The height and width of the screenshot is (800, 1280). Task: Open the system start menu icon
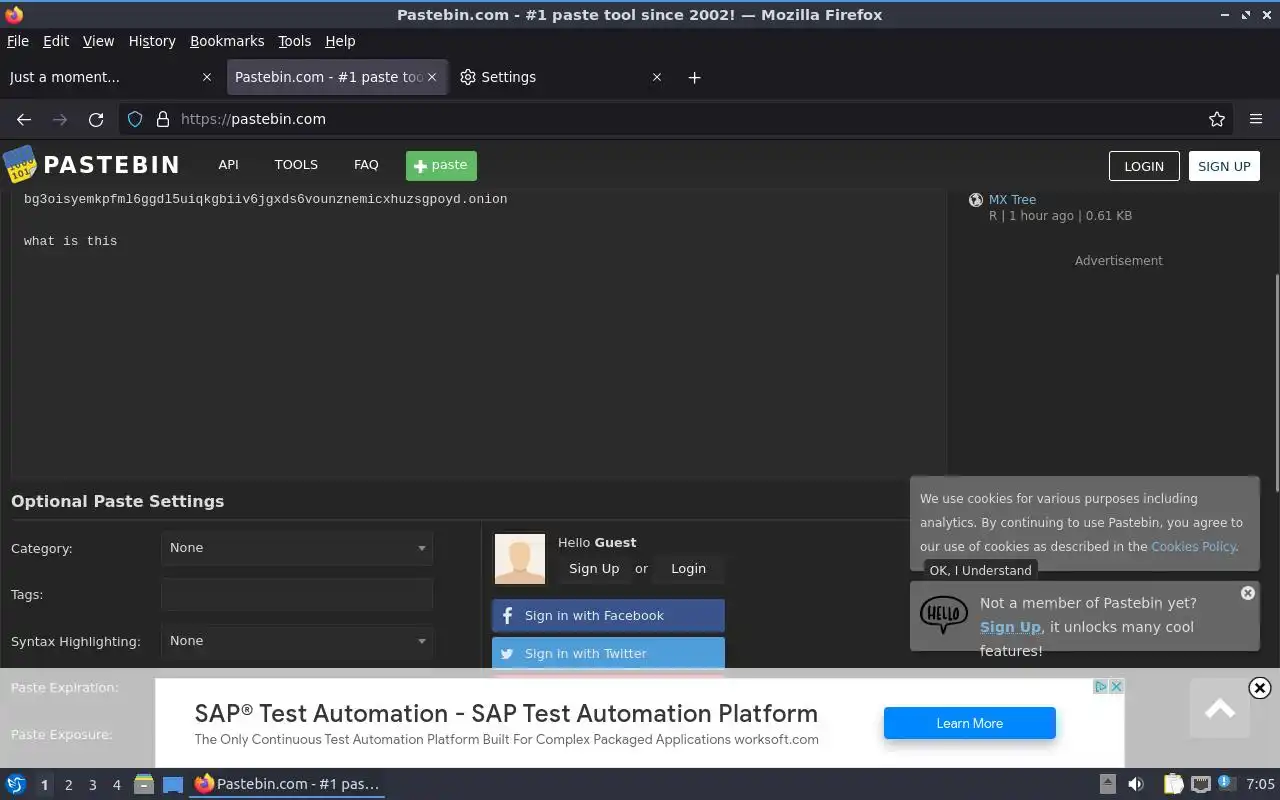pyautogui.click(x=16, y=784)
